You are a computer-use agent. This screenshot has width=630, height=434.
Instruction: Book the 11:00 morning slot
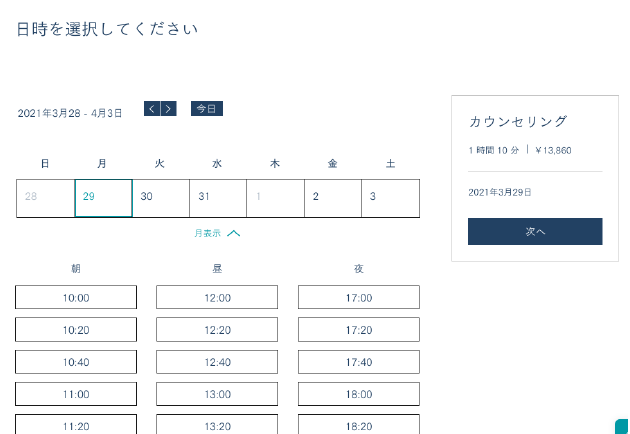(x=76, y=394)
